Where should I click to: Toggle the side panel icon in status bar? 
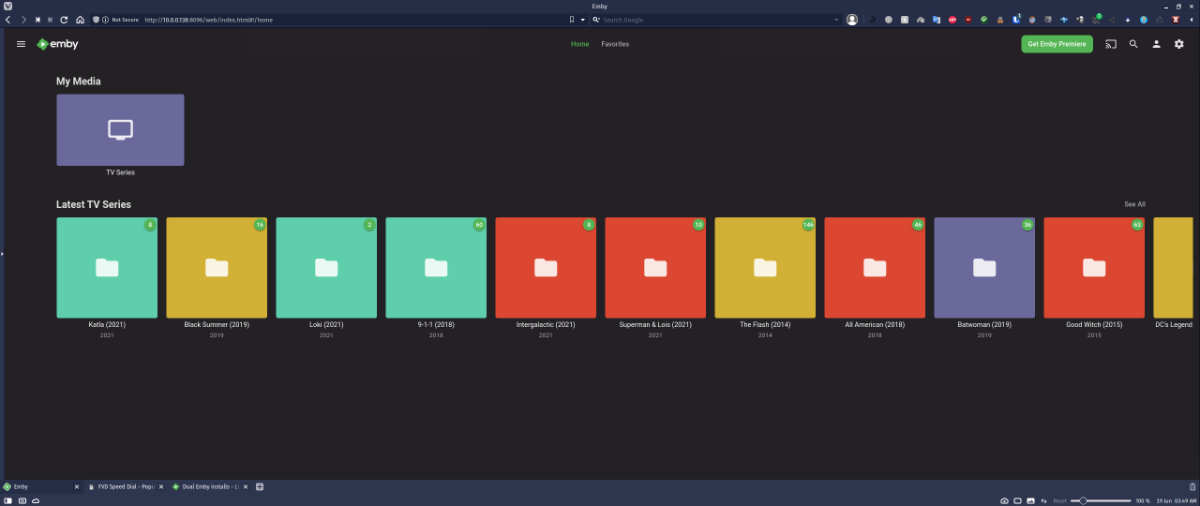click(x=8, y=500)
